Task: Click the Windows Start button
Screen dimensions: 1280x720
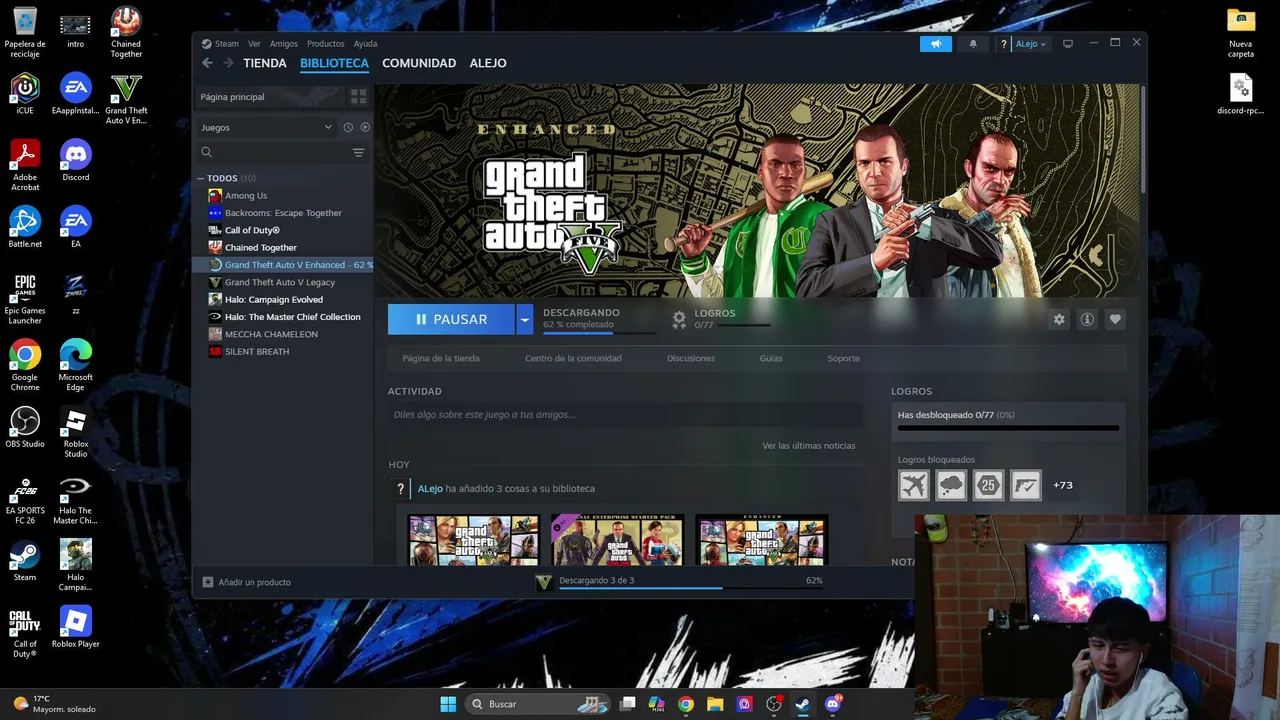Action: (448, 704)
